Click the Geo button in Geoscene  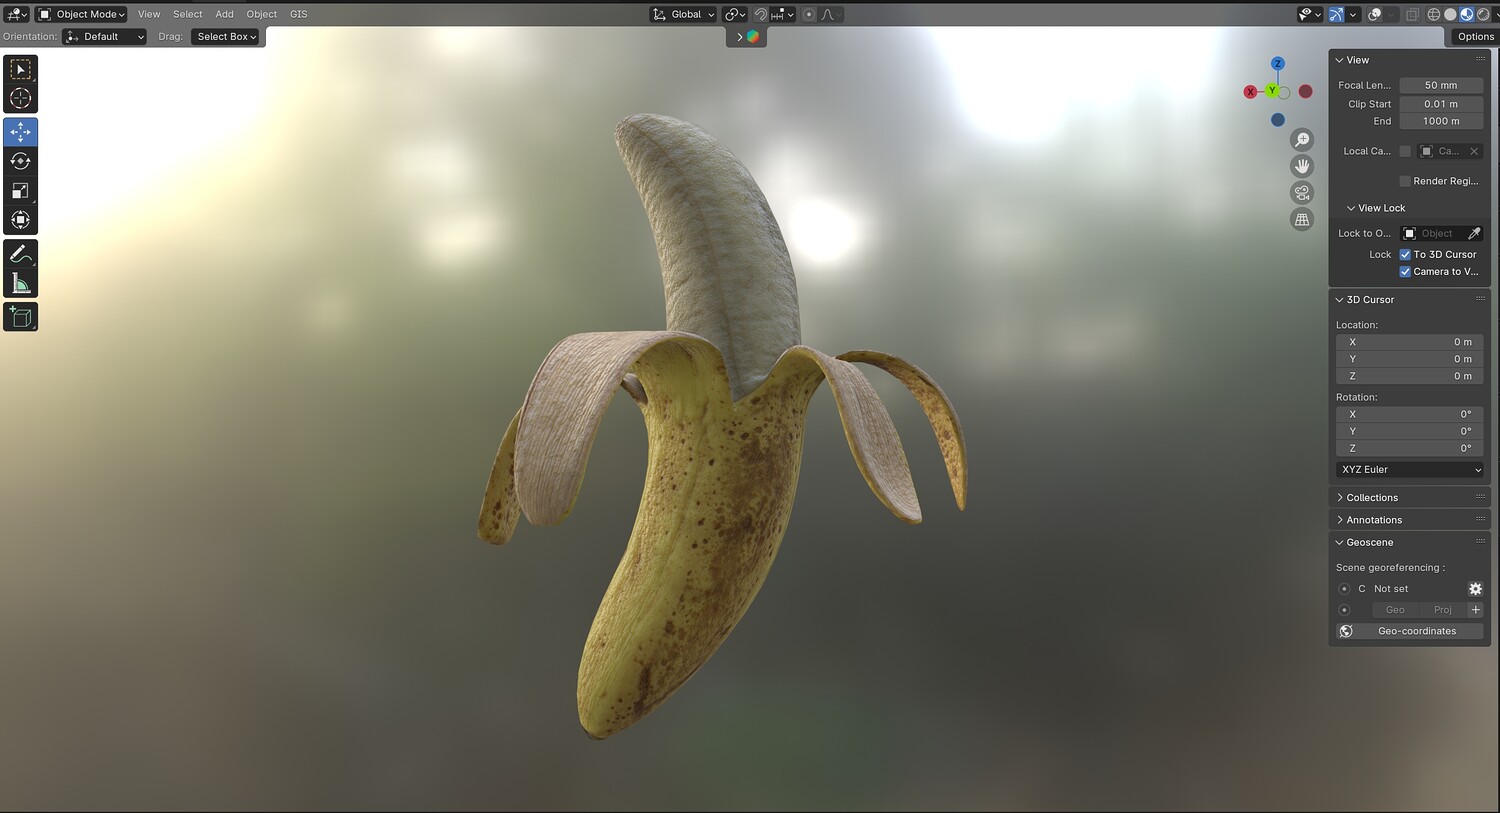click(x=1395, y=610)
